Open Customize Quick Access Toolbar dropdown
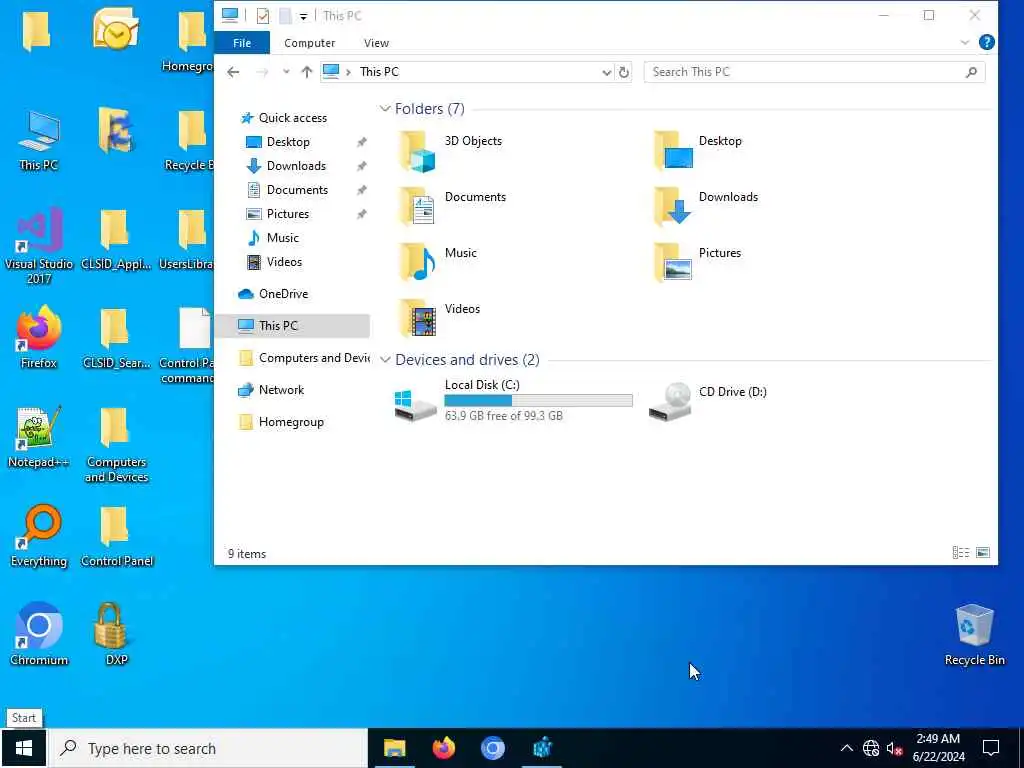This screenshot has width=1024, height=768. 303,16
